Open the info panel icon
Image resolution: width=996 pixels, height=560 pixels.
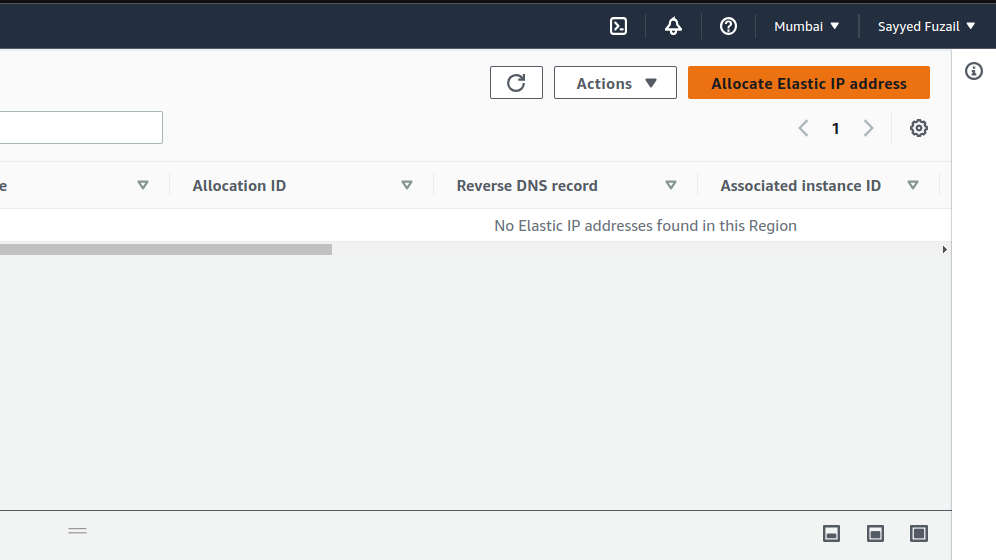coord(974,71)
